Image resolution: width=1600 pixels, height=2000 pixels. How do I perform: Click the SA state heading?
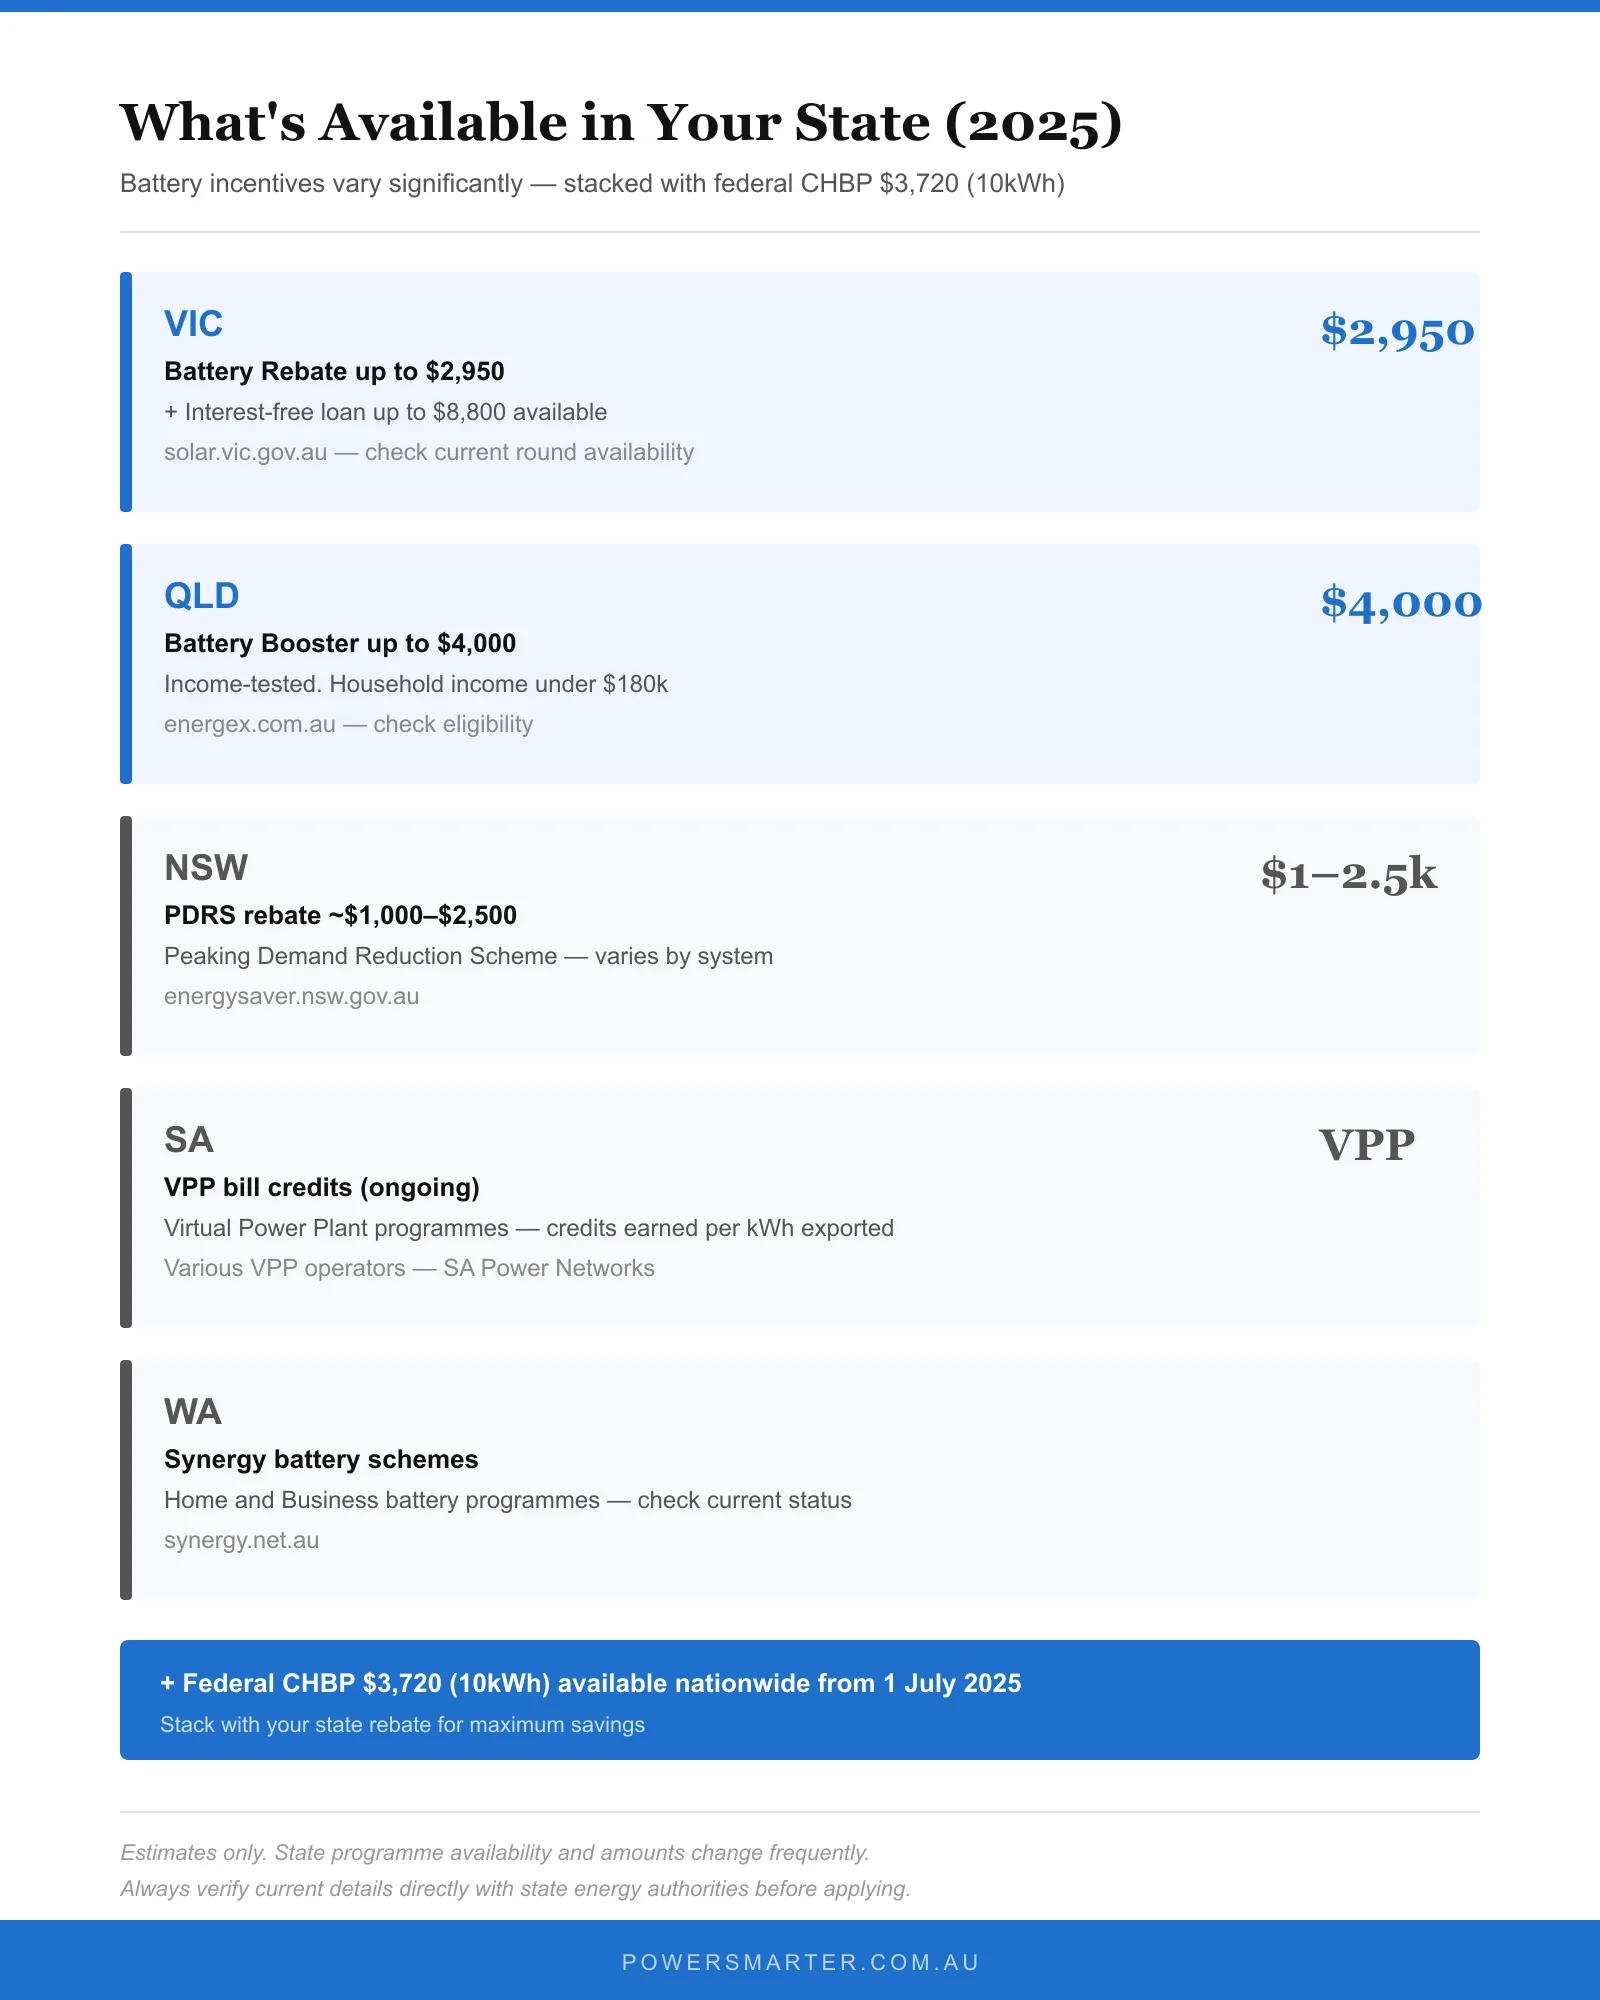[x=188, y=1140]
